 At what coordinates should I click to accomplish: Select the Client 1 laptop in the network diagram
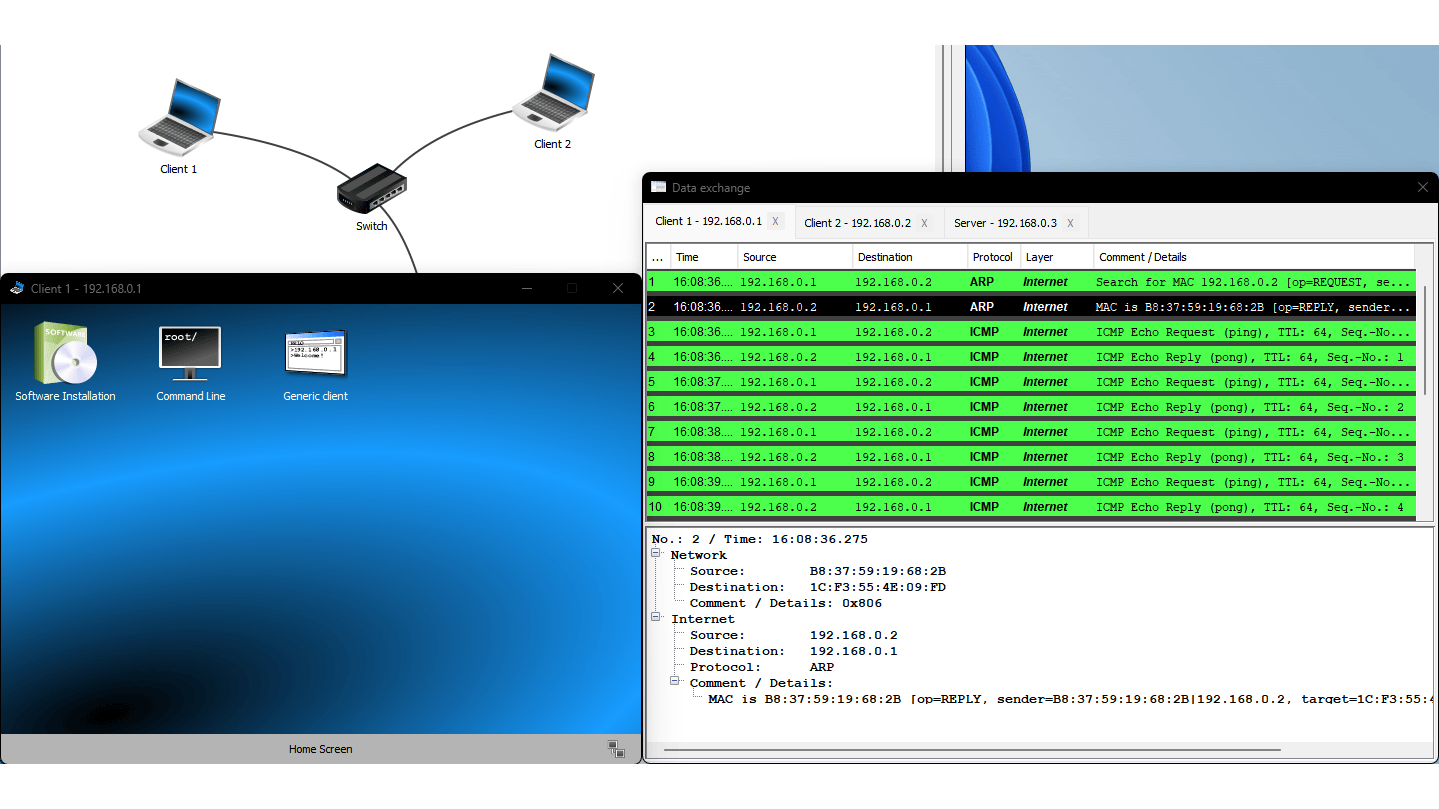(179, 118)
